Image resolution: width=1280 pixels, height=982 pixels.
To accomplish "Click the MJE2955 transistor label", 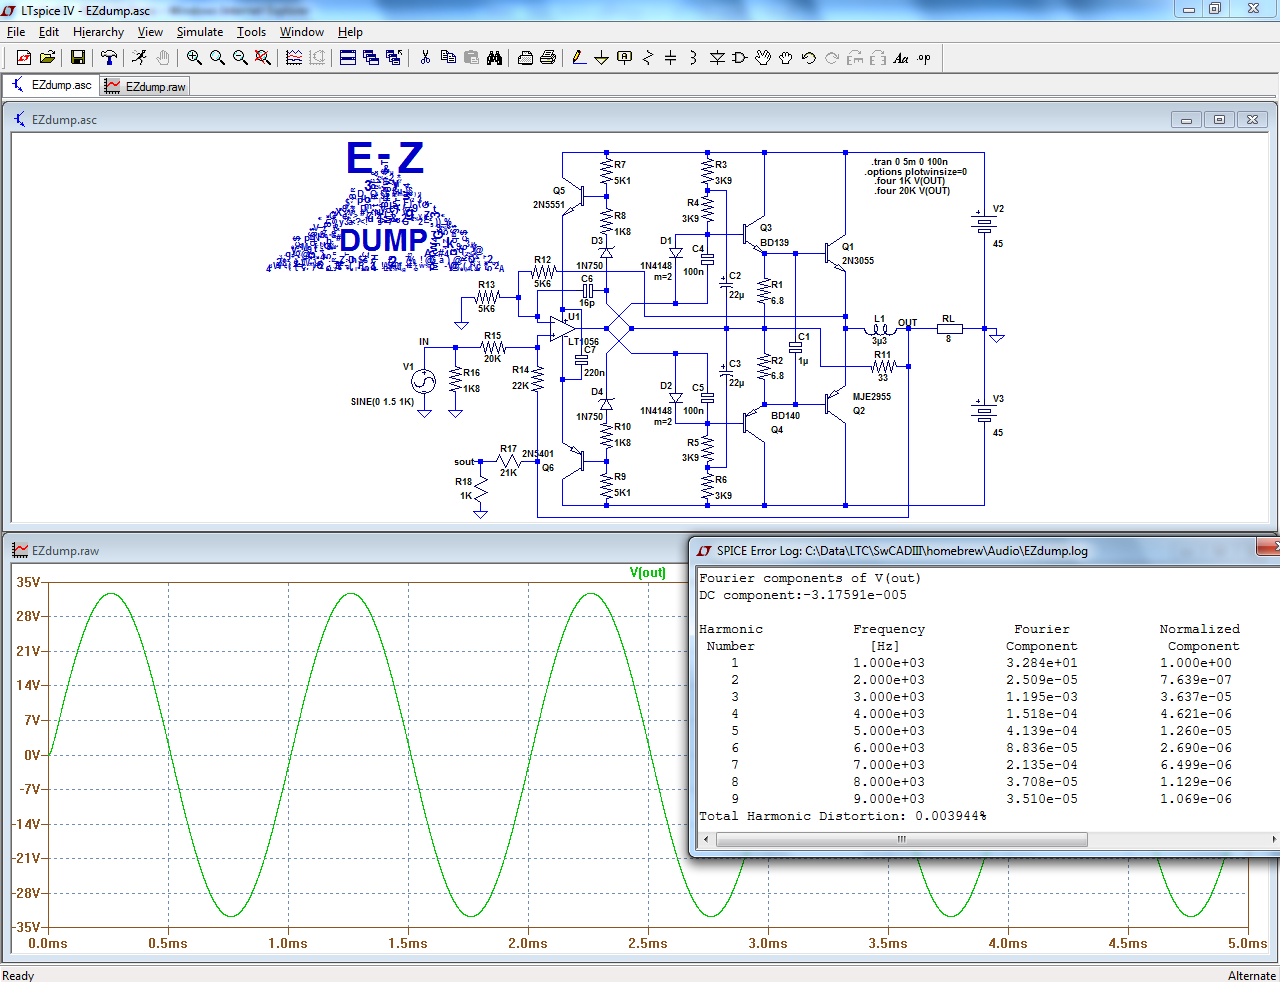I will [871, 397].
